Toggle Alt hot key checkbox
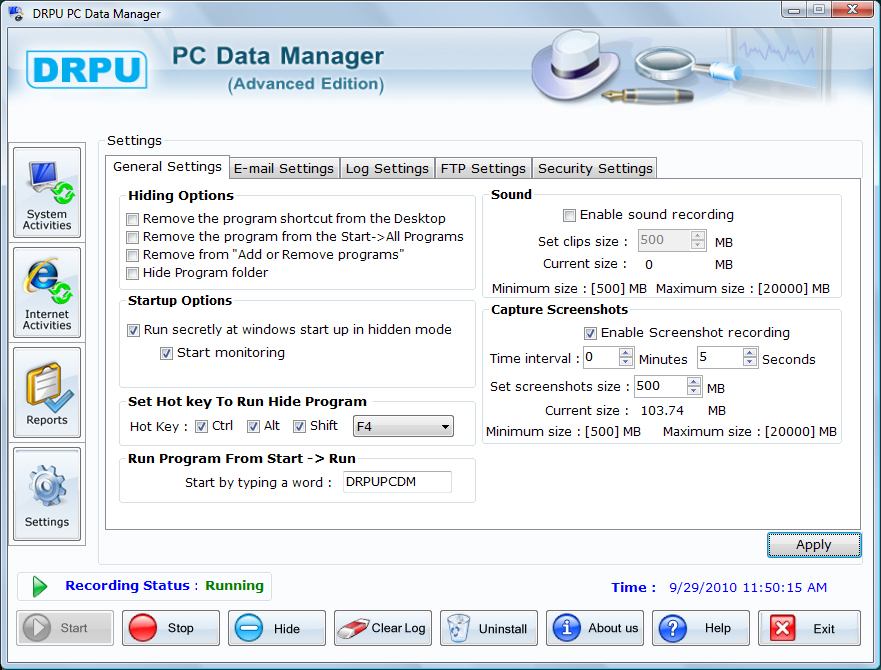This screenshot has width=881, height=670. 253,427
